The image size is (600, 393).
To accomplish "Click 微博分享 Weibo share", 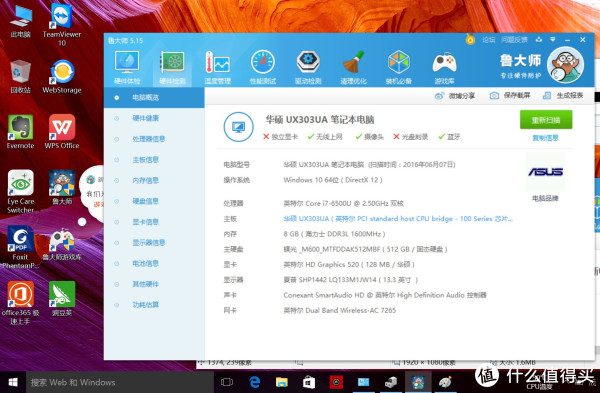I will [455, 96].
